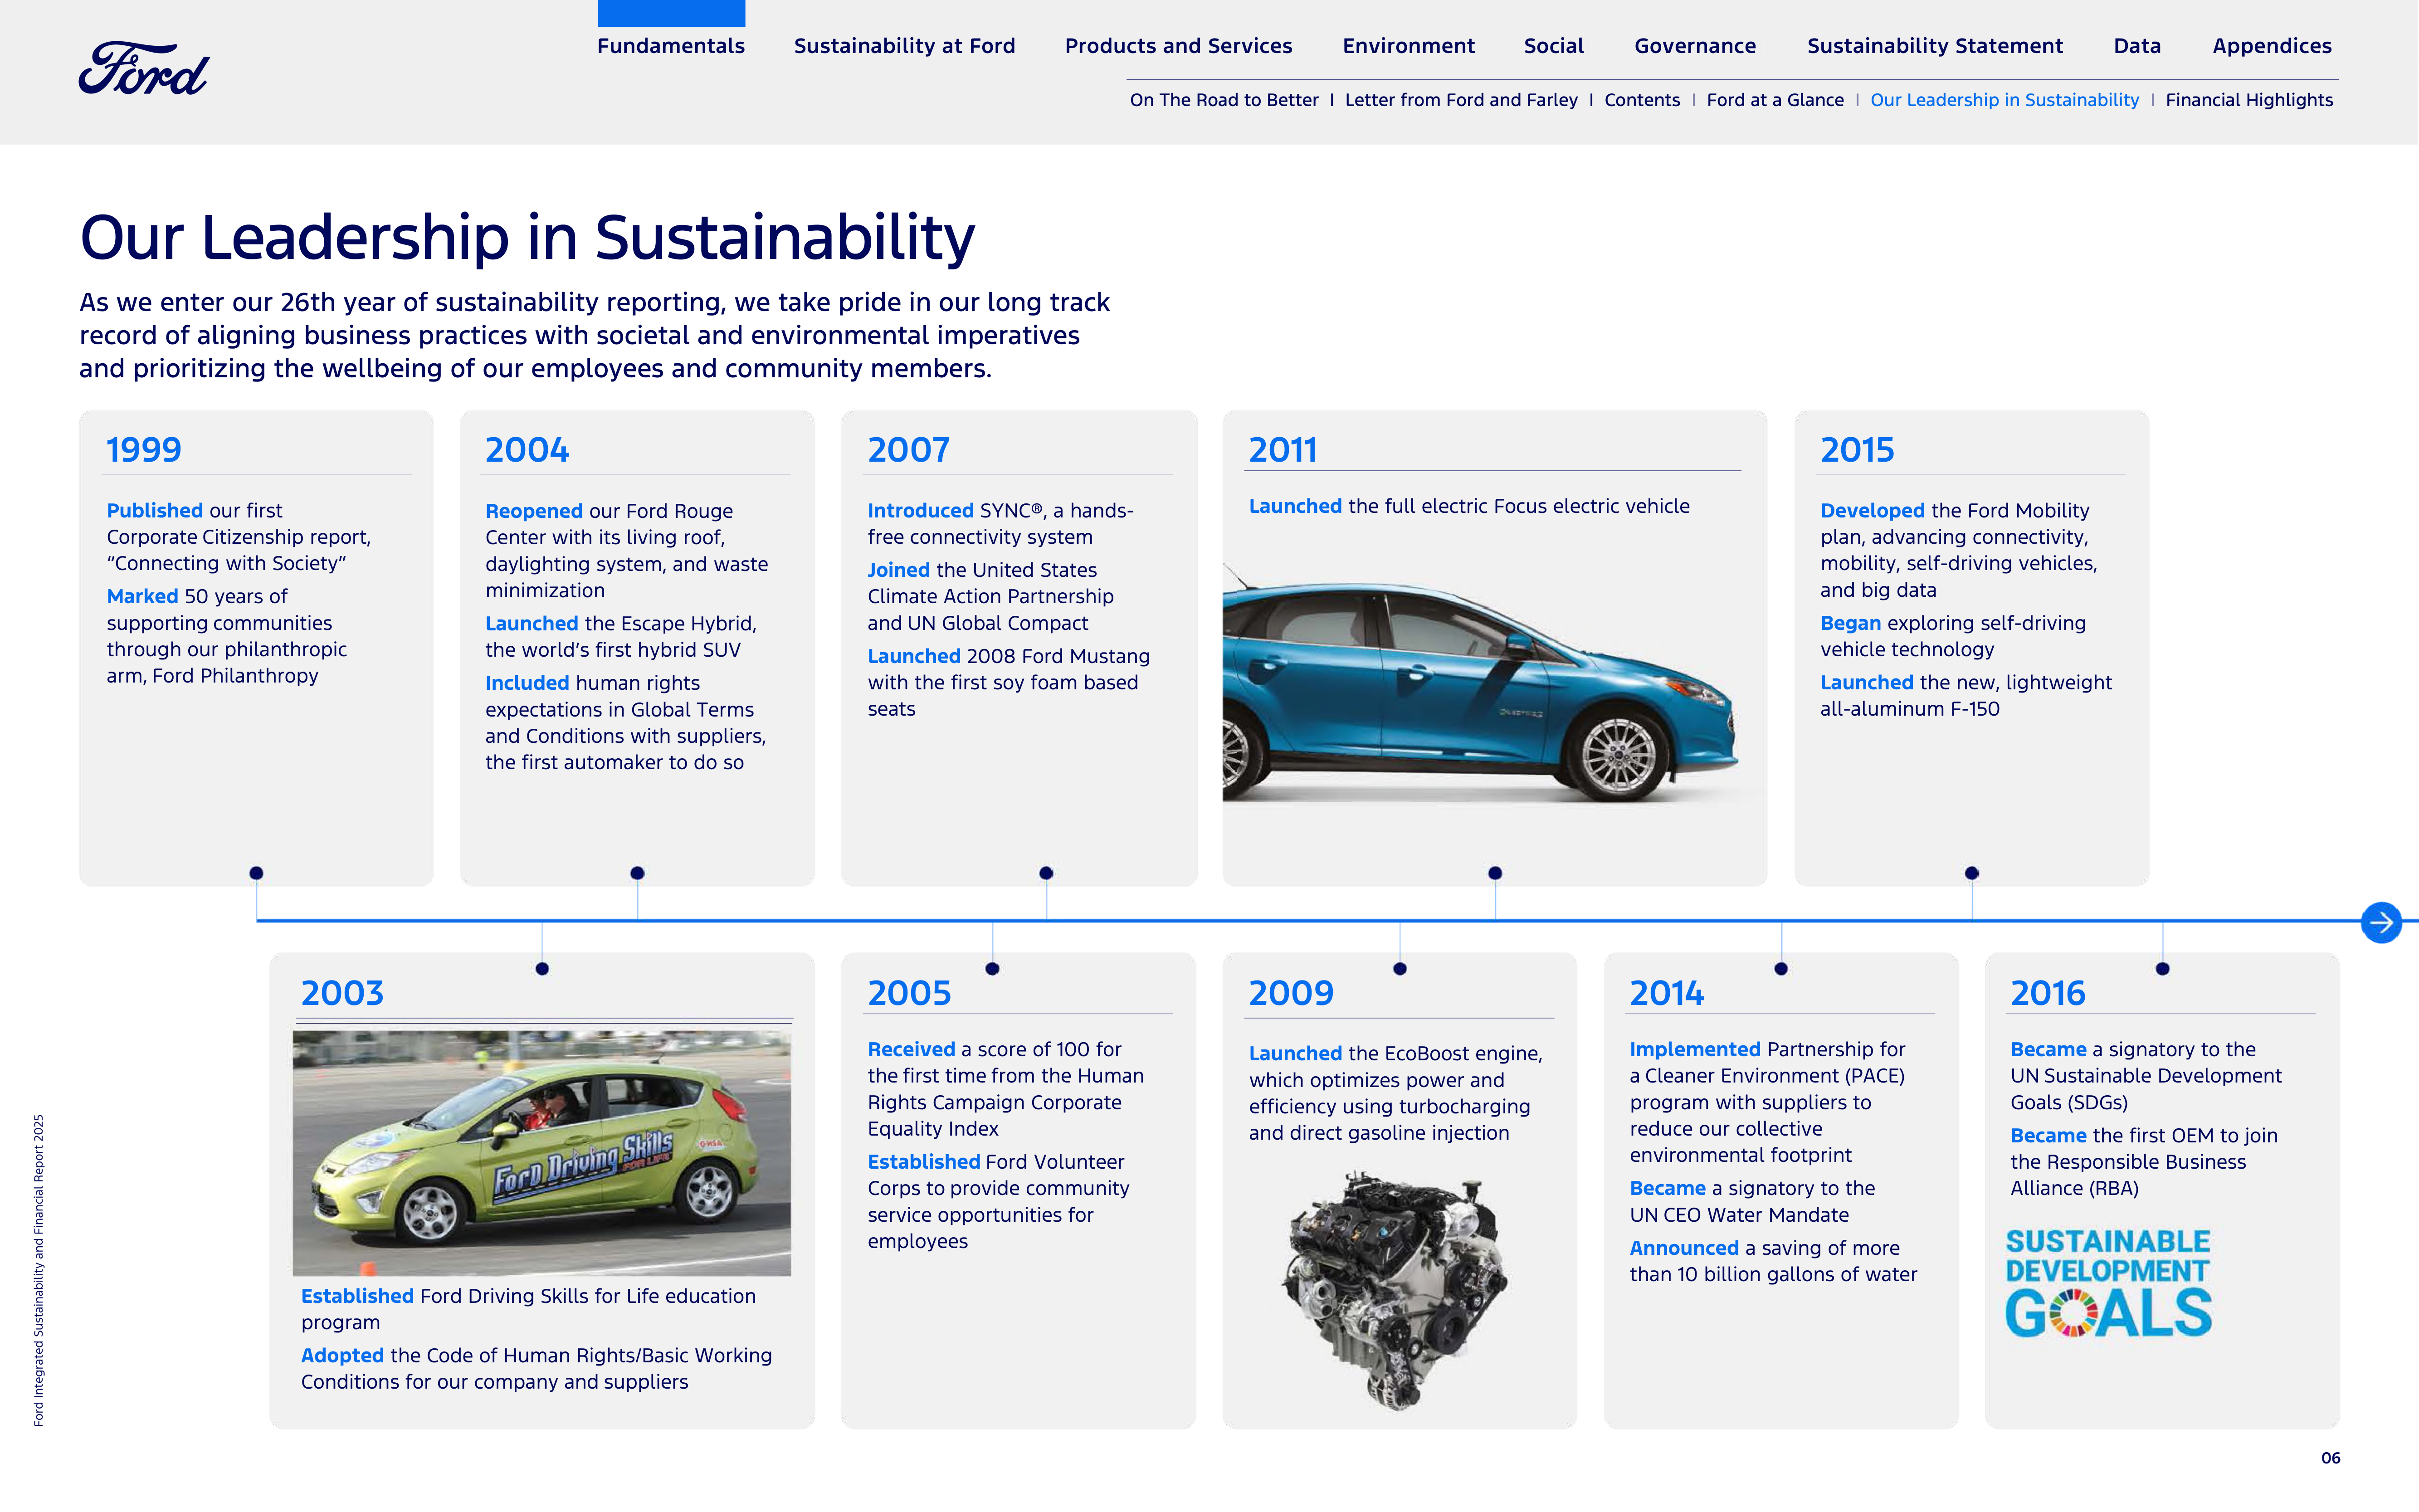The image size is (2419, 1512).
Task: Click the word Published in the 1999 card
Action: coord(155,510)
